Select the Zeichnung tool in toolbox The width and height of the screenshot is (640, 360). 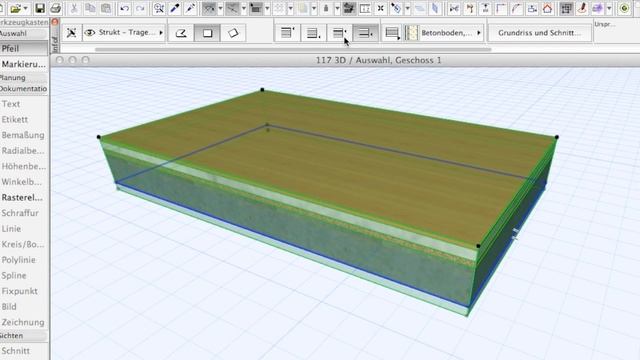[24, 322]
